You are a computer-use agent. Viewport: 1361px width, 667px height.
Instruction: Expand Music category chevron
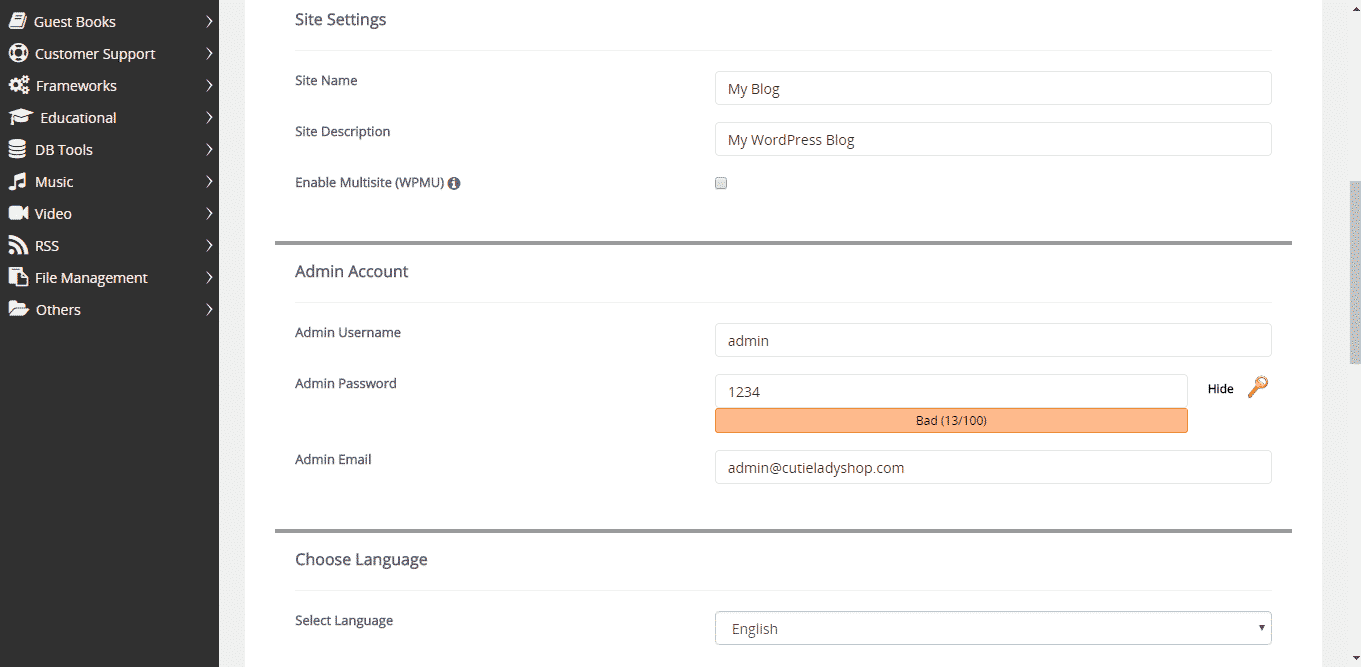point(209,181)
